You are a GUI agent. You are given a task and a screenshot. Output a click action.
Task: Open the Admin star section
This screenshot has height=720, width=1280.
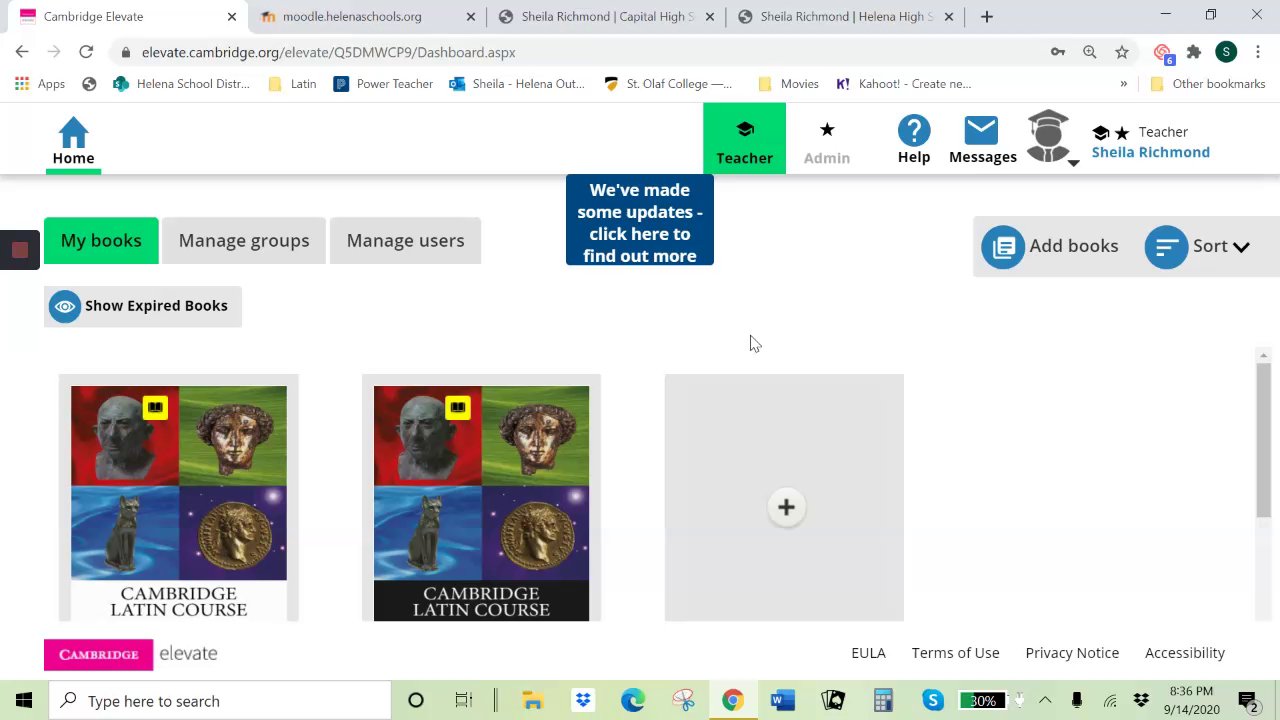pyautogui.click(x=827, y=141)
